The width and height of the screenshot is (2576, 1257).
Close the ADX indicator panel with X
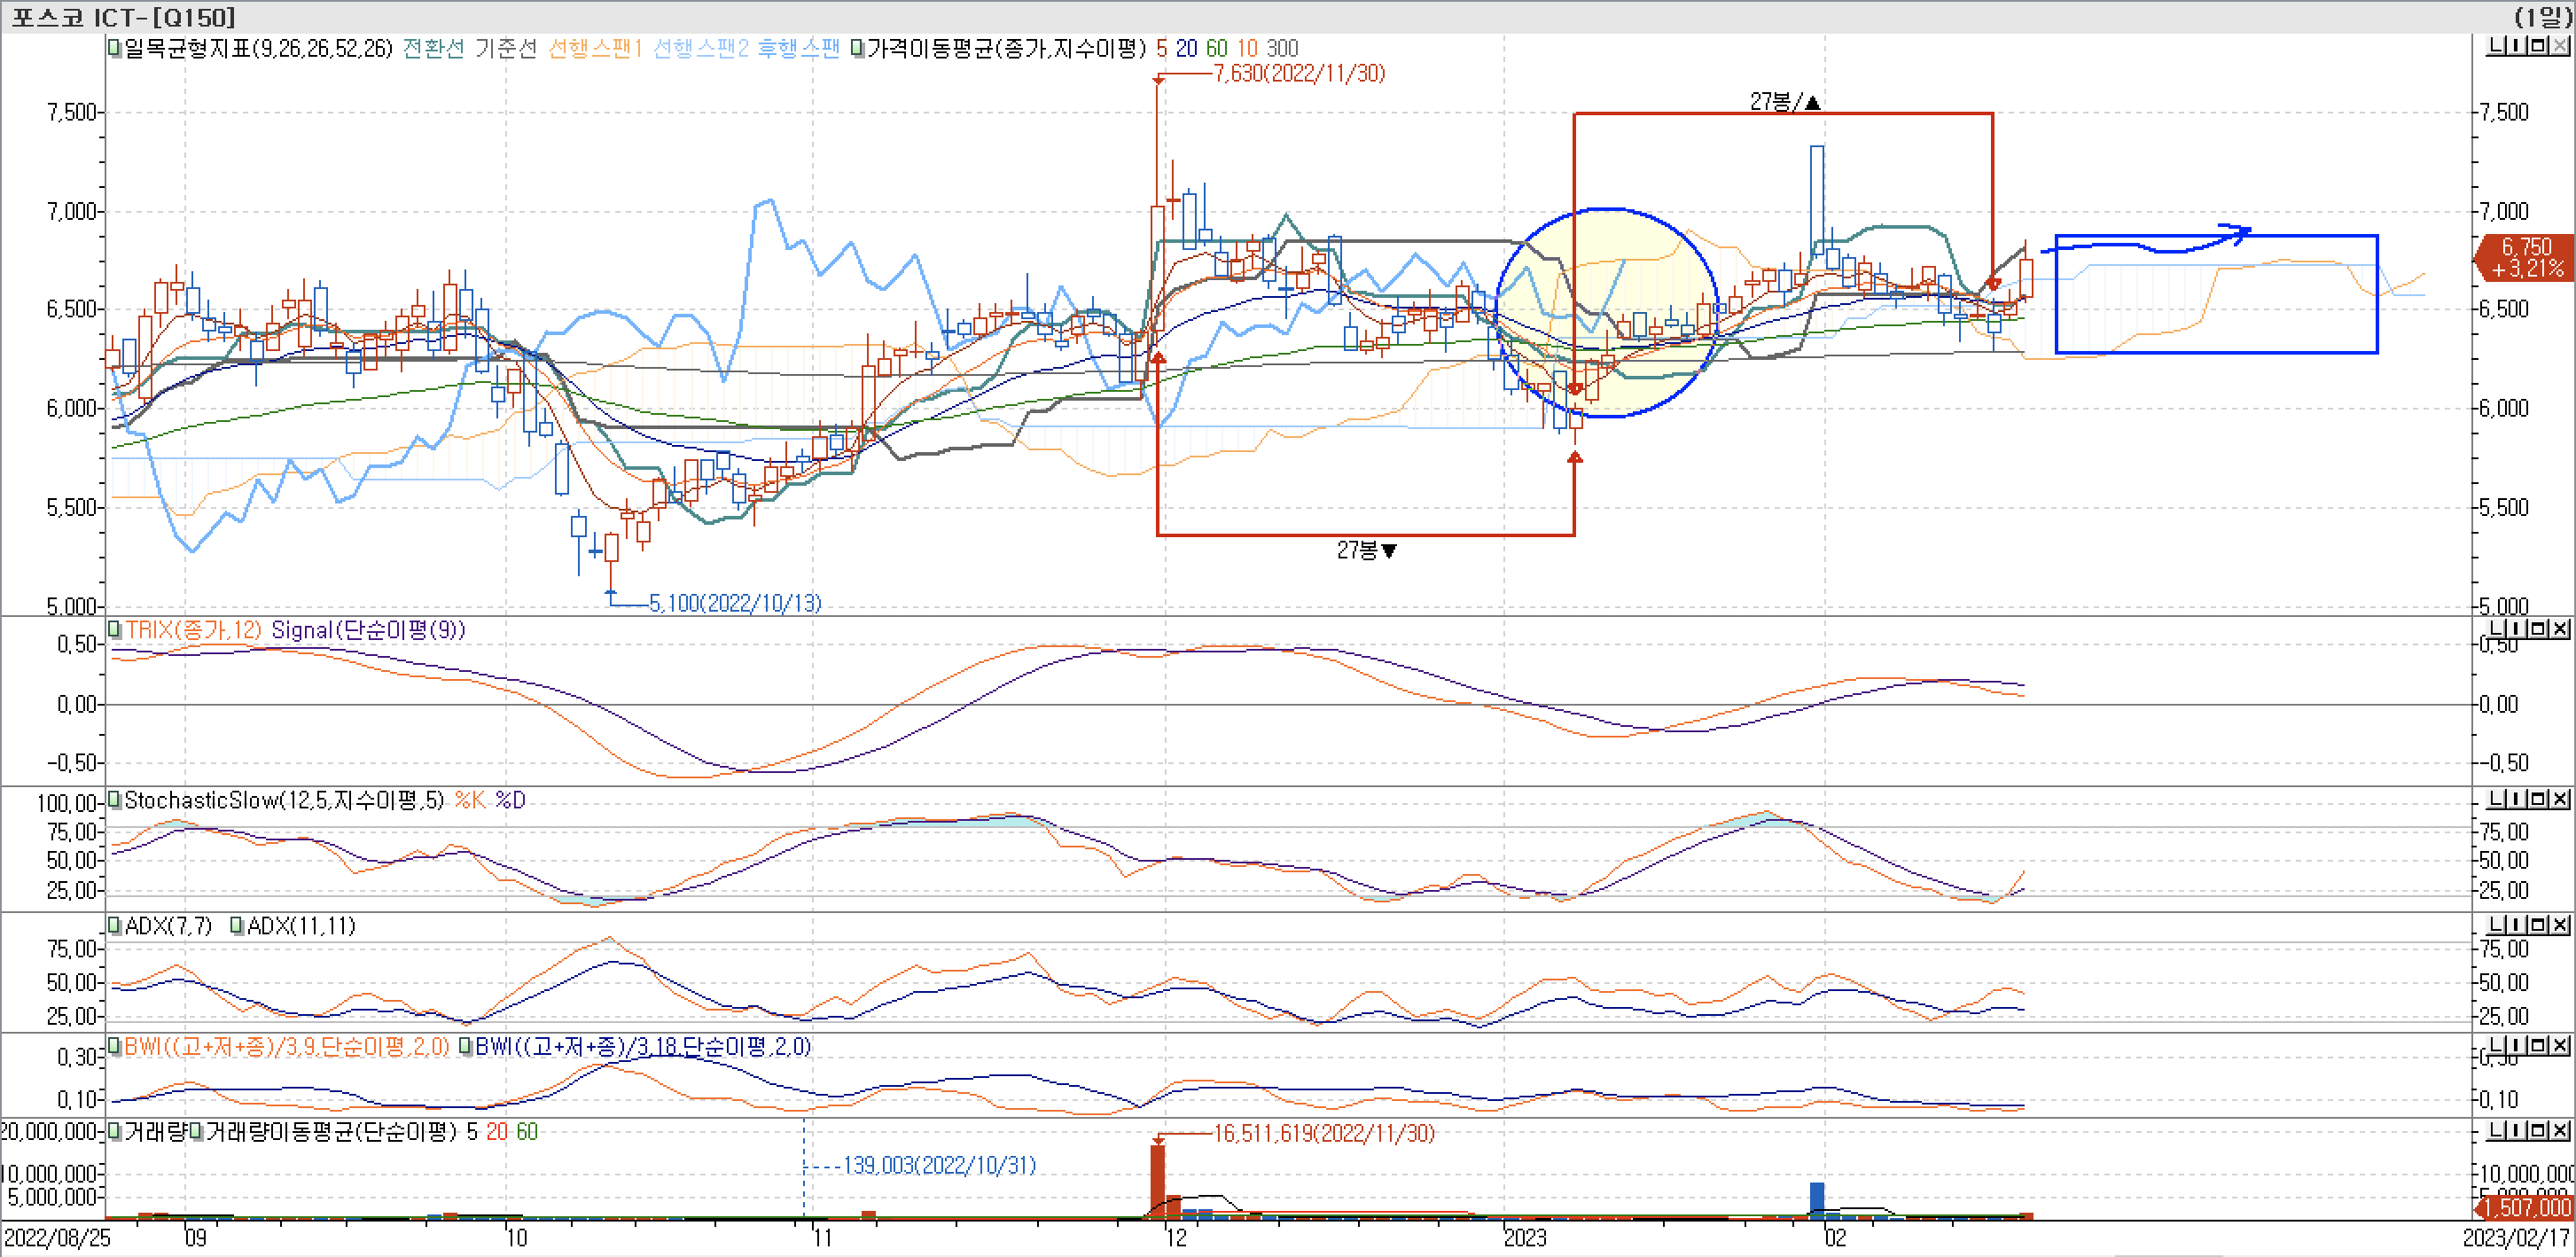tap(2560, 924)
